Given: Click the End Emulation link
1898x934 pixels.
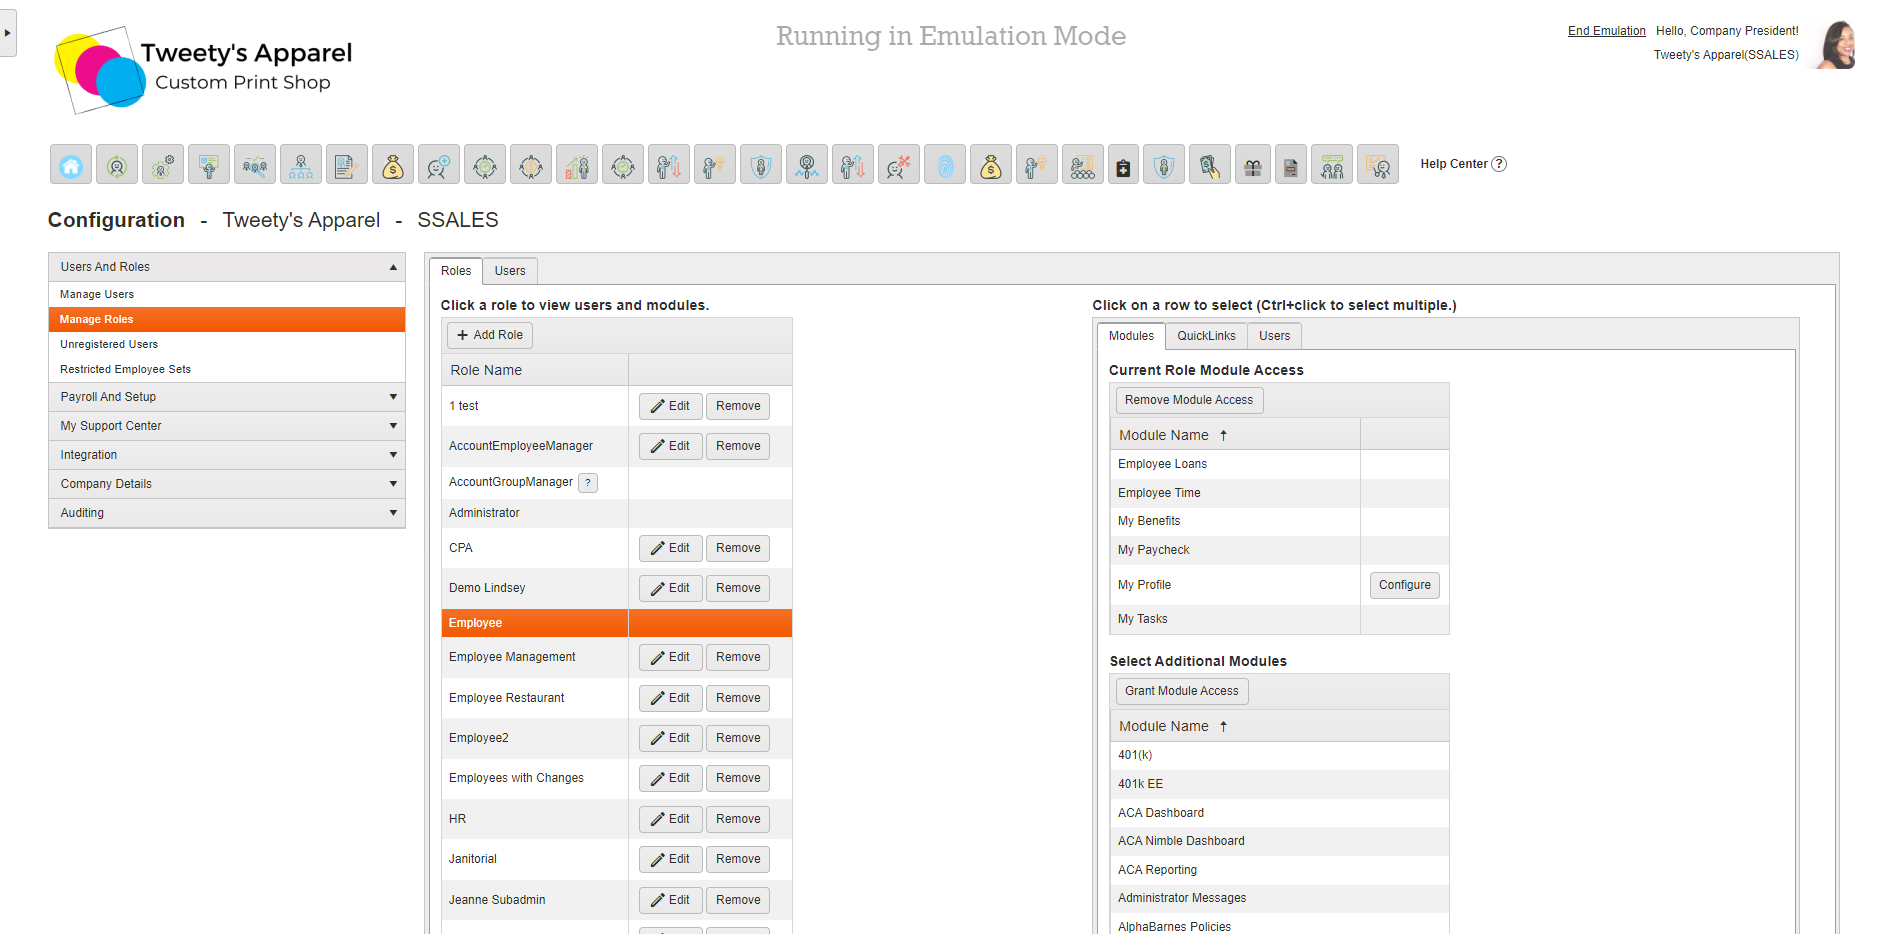Looking at the screenshot, I should point(1606,31).
